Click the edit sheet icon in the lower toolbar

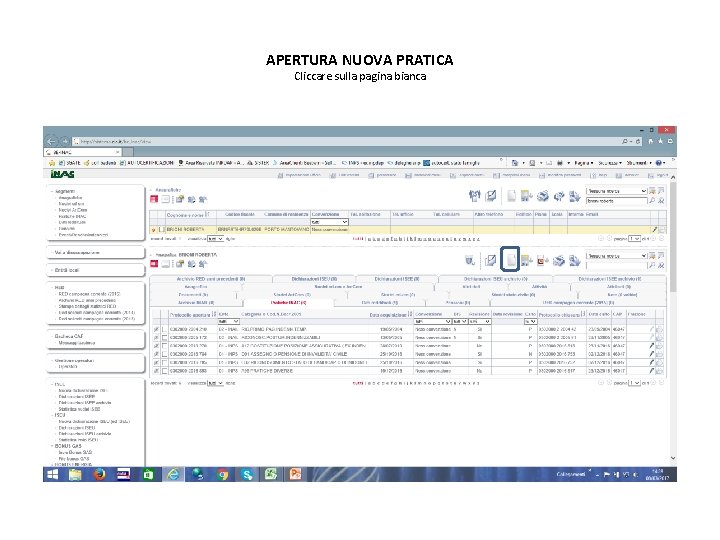tap(490, 260)
